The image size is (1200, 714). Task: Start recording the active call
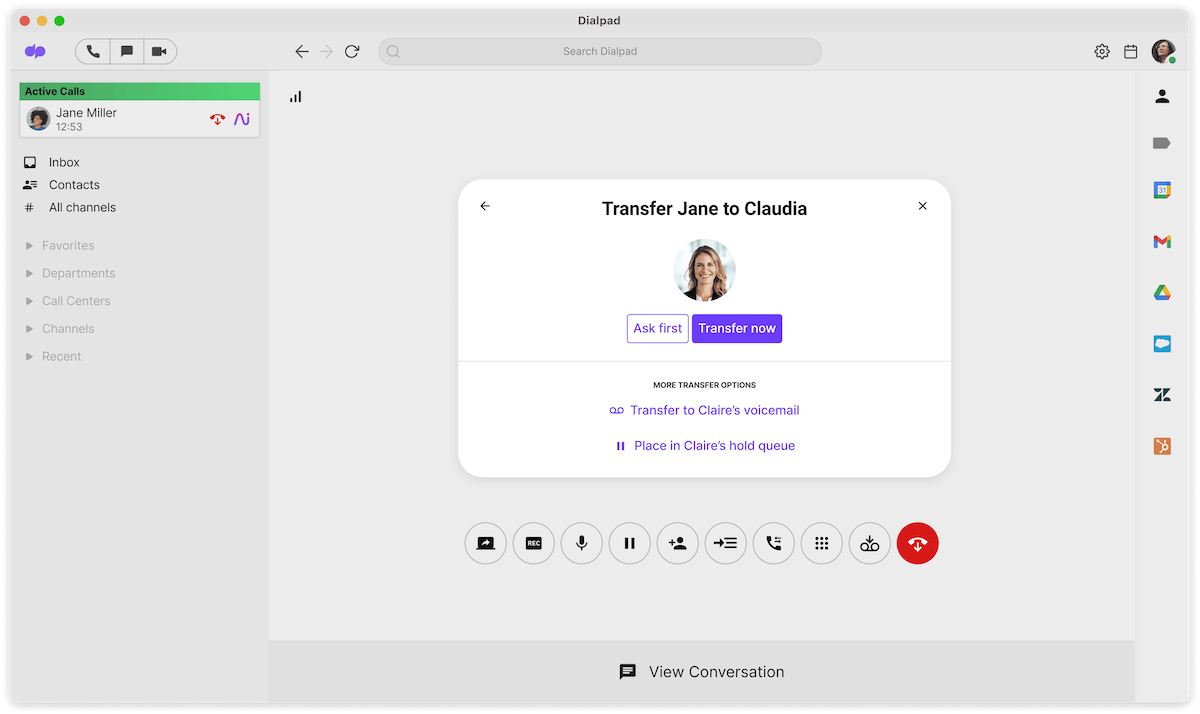click(533, 543)
